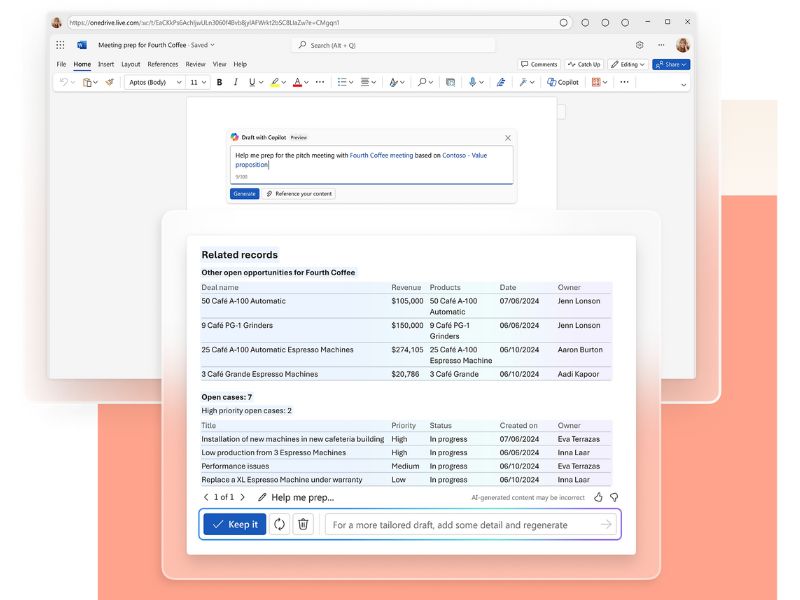Click the Regenerate draft icon

279,524
